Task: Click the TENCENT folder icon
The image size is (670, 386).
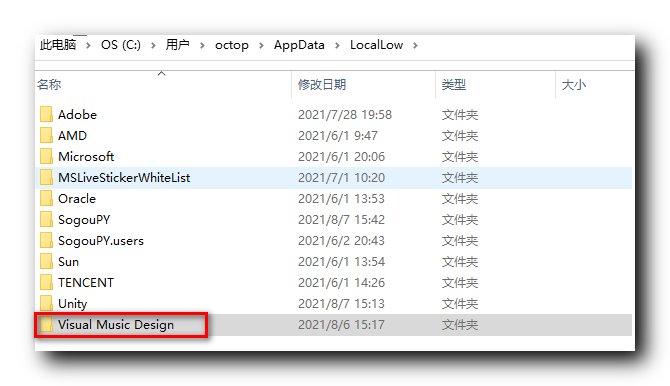Action: 46,282
